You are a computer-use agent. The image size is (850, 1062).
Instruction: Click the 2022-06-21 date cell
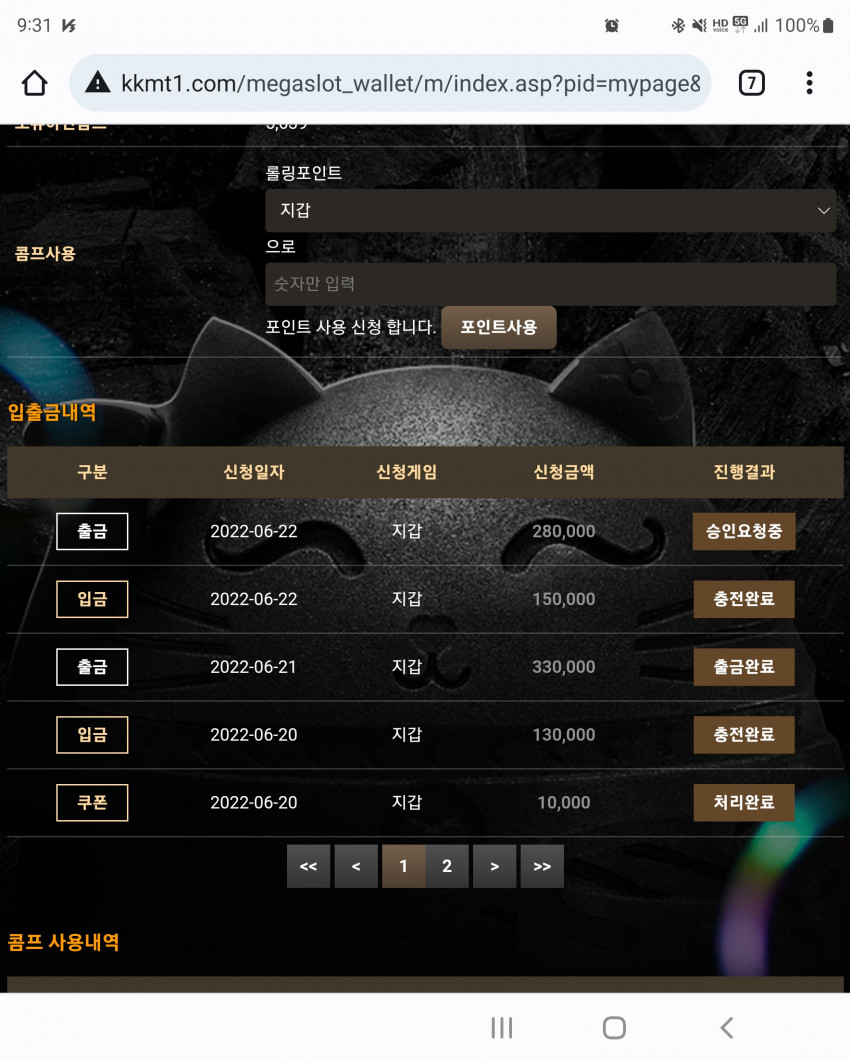pos(253,666)
